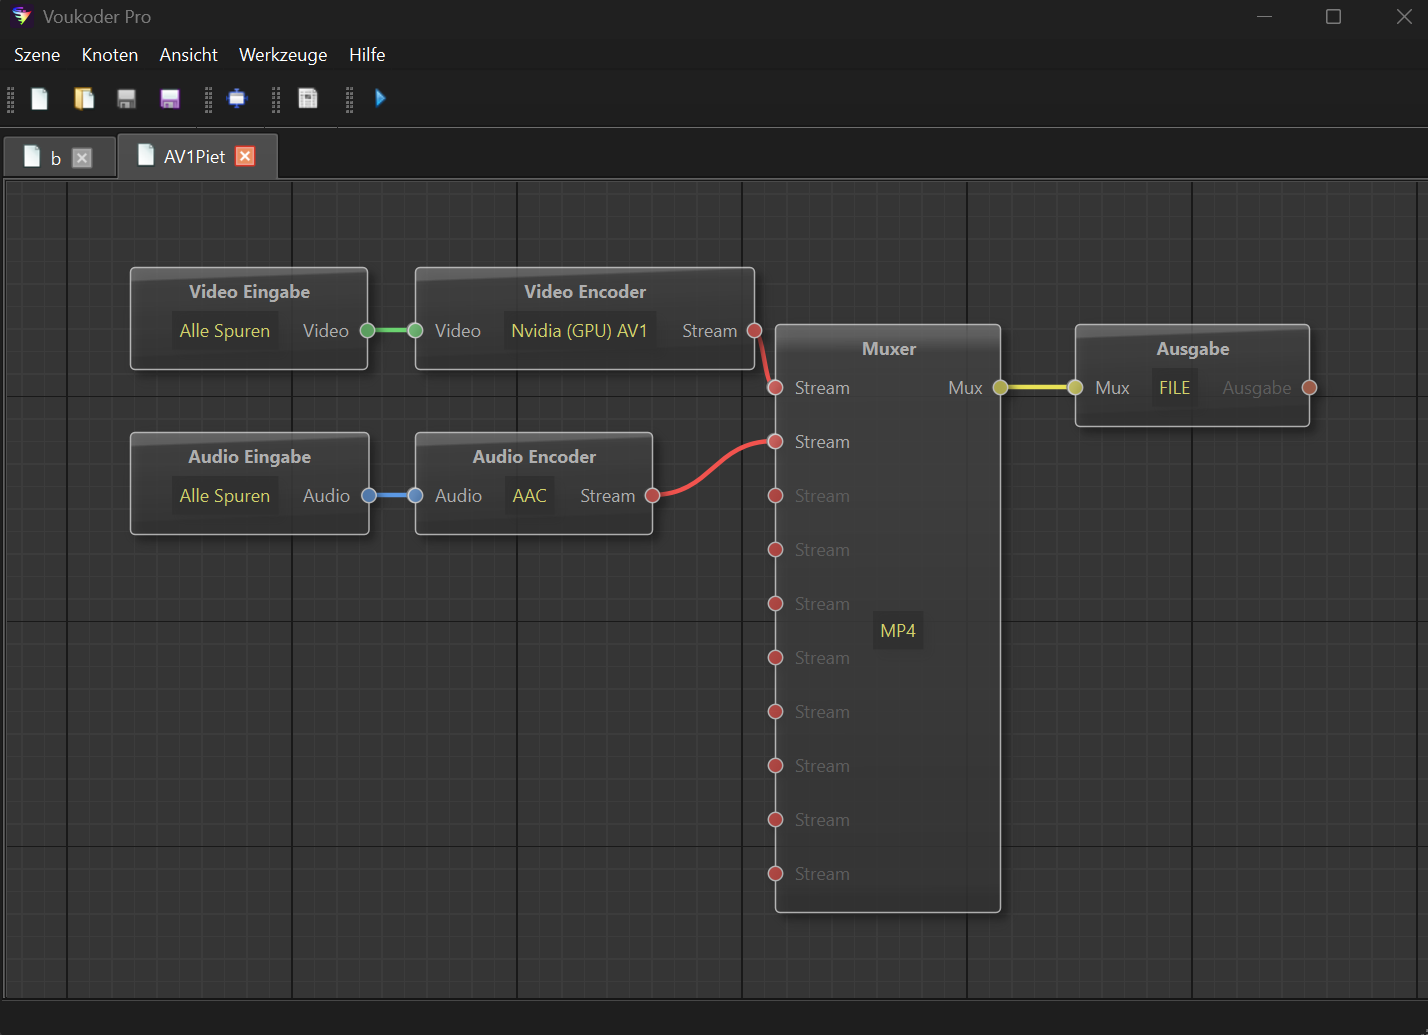Select the yellow wire between Muxer and Ausgabe
Viewport: 1428px width, 1035px height.
(x=1037, y=388)
